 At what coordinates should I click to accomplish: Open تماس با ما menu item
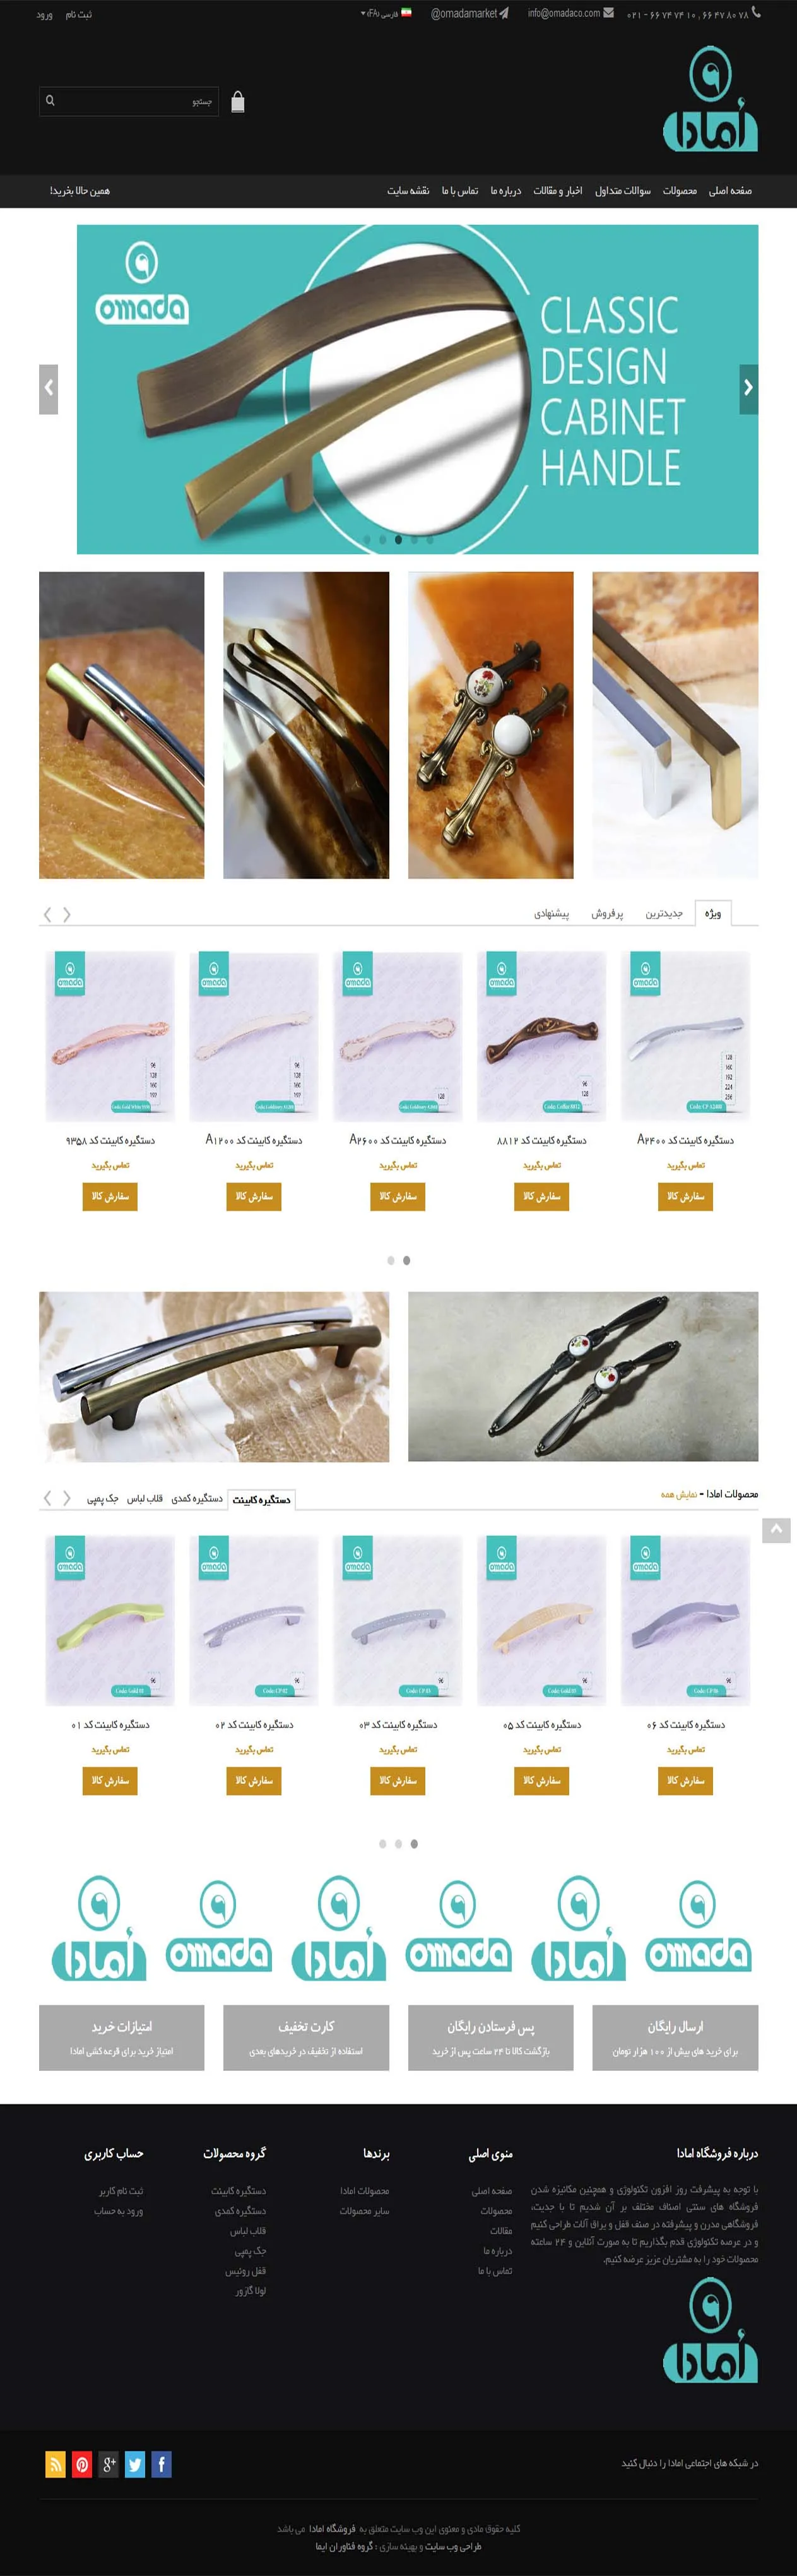click(460, 191)
